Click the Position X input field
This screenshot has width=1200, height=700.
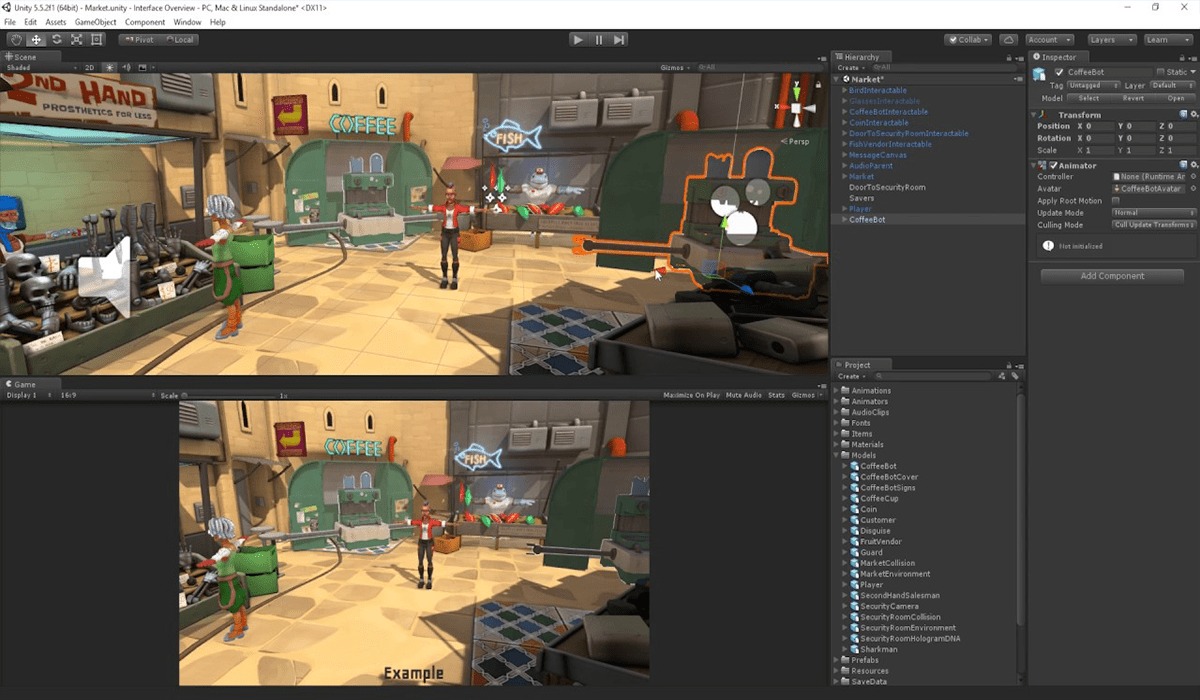coord(1098,127)
